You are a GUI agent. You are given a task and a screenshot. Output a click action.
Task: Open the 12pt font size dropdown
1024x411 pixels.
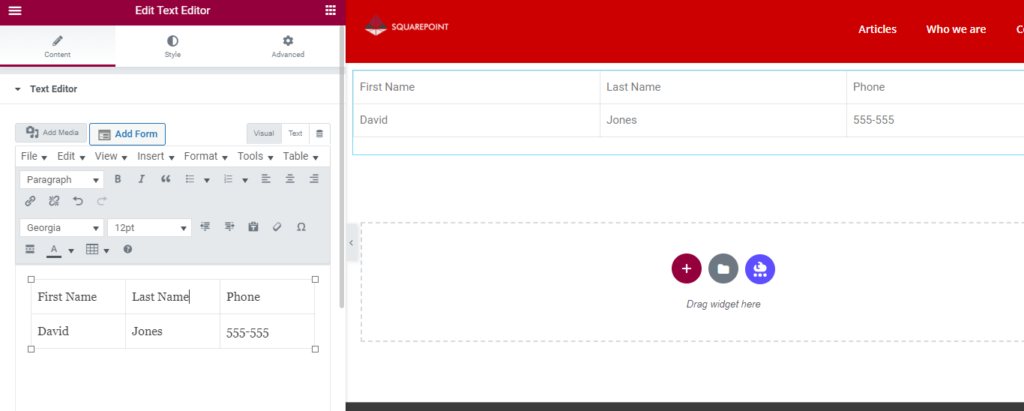(x=150, y=228)
